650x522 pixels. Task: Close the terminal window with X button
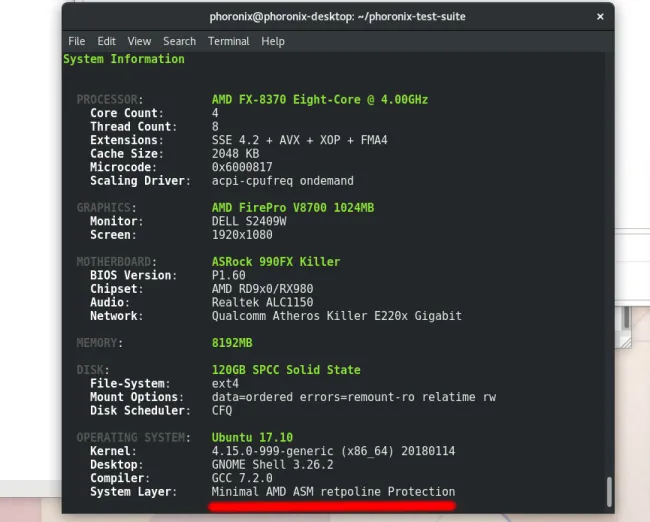(600, 17)
